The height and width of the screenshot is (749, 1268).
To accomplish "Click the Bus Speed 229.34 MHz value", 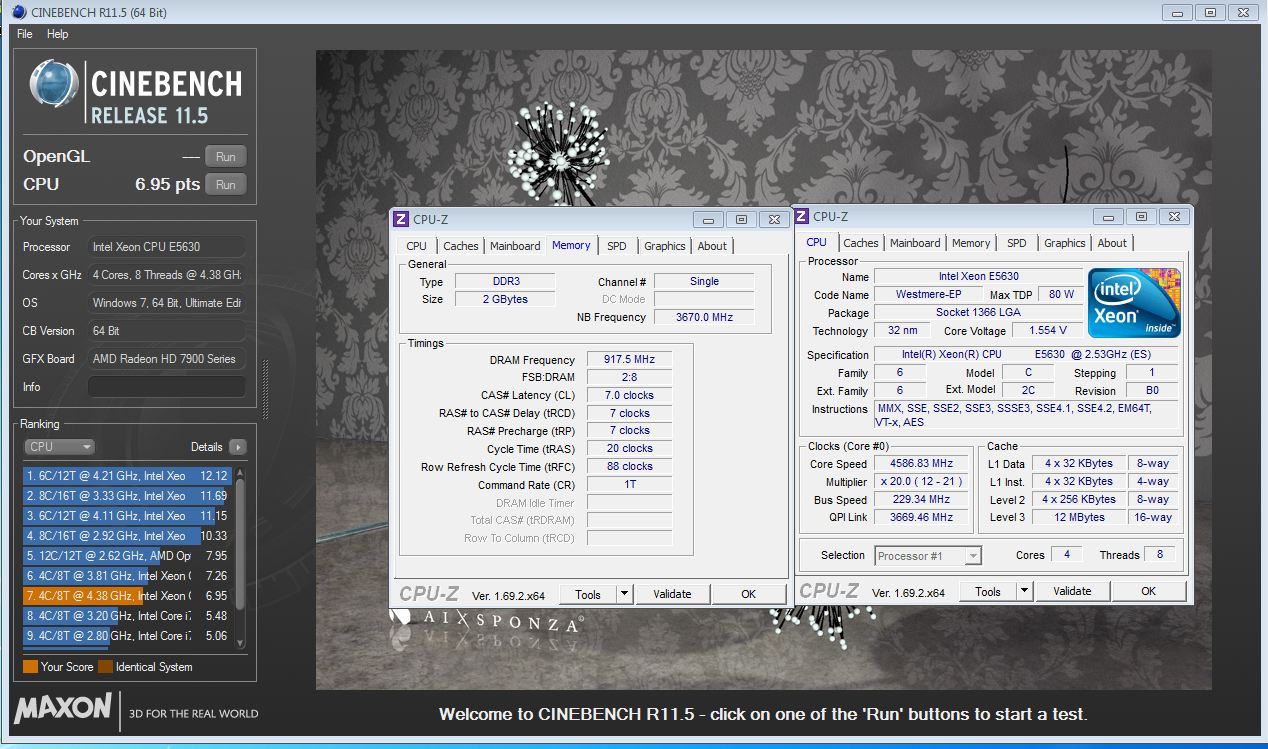I will tap(920, 500).
